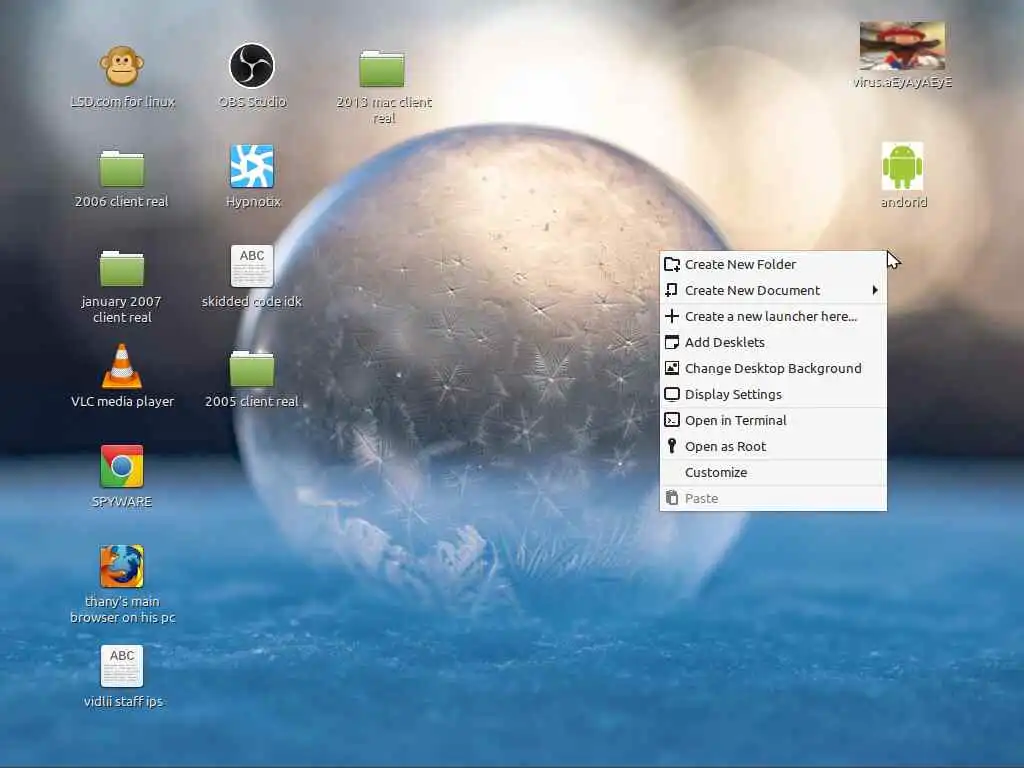
Task: Select the january 2007 client real folder
Action: point(121,268)
